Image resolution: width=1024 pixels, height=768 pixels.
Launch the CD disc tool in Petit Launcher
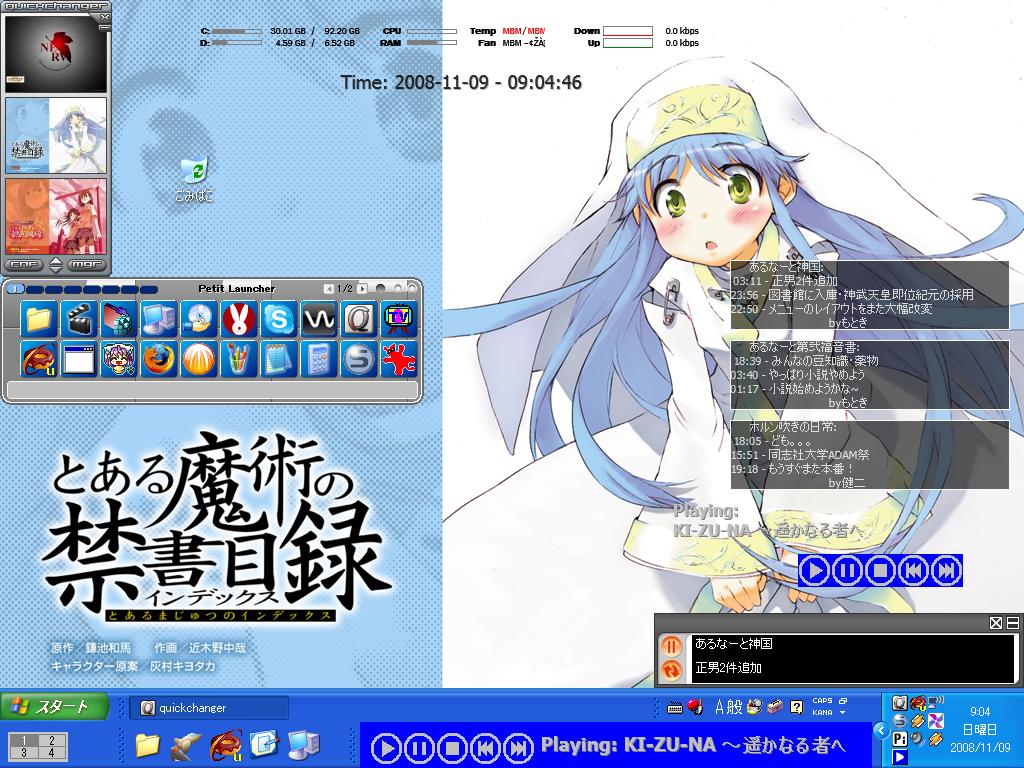pyautogui.click(x=199, y=319)
